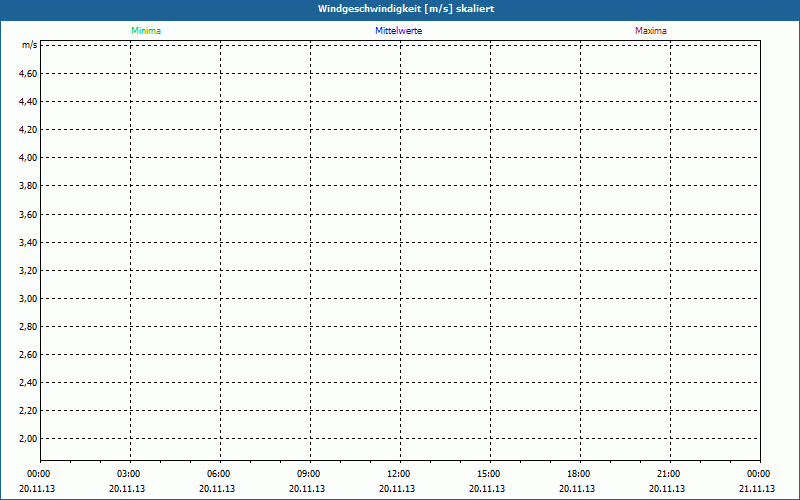Toggle the Maxima legend entry
This screenshot has height=500, width=800.
click(650, 31)
